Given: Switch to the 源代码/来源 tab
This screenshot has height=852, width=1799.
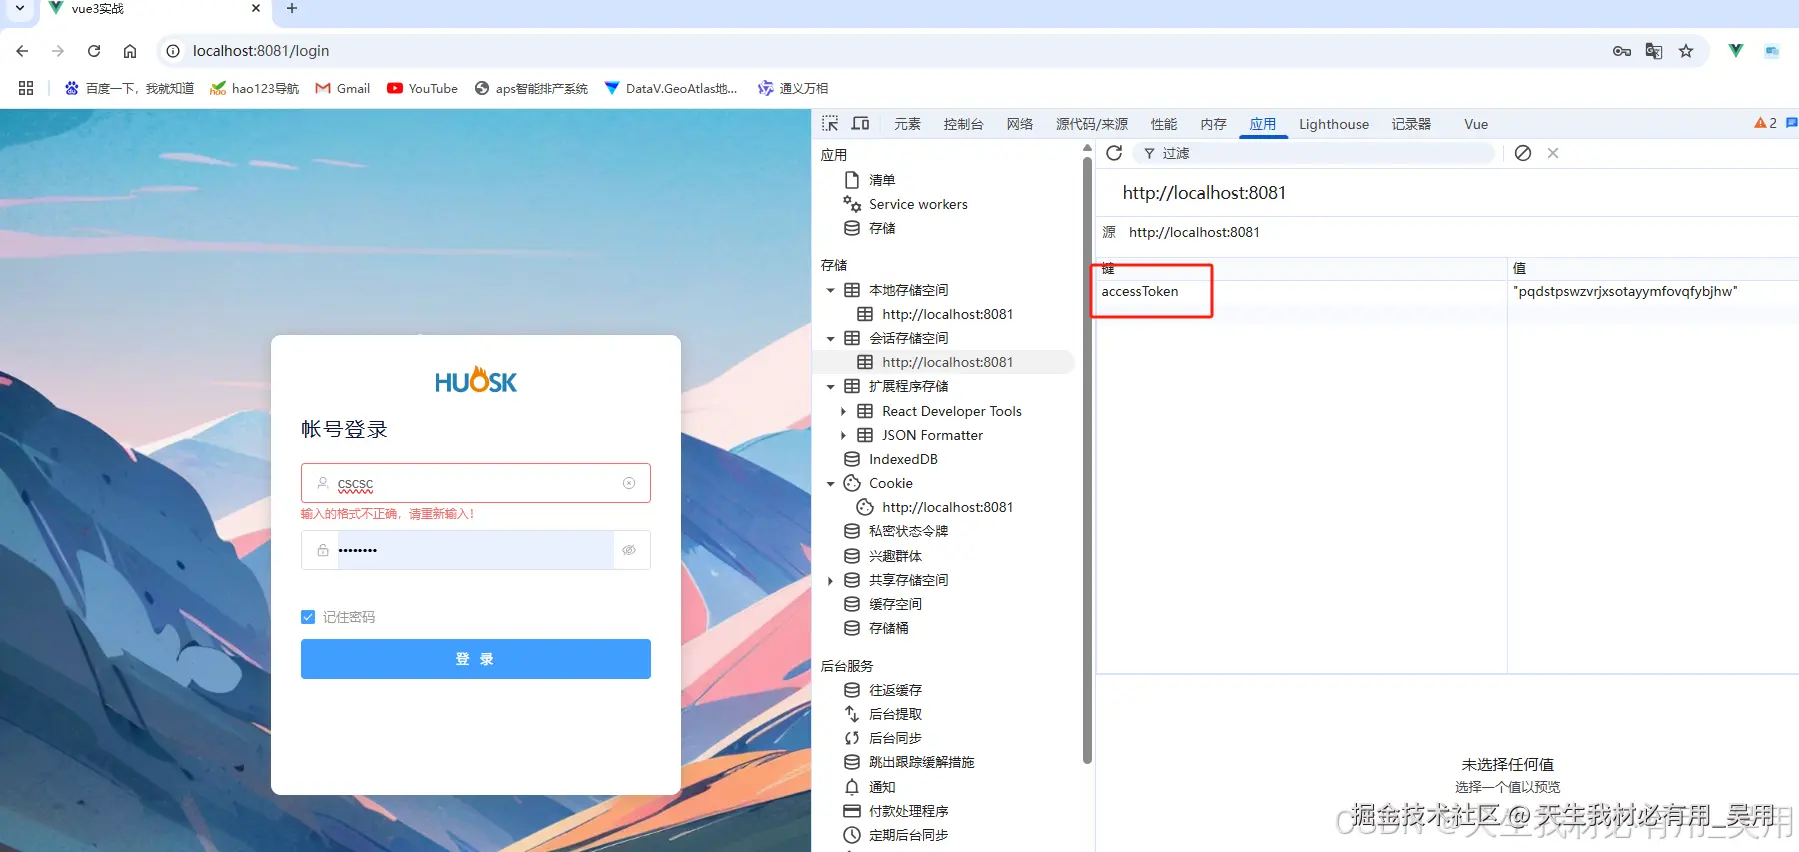Looking at the screenshot, I should tap(1092, 124).
